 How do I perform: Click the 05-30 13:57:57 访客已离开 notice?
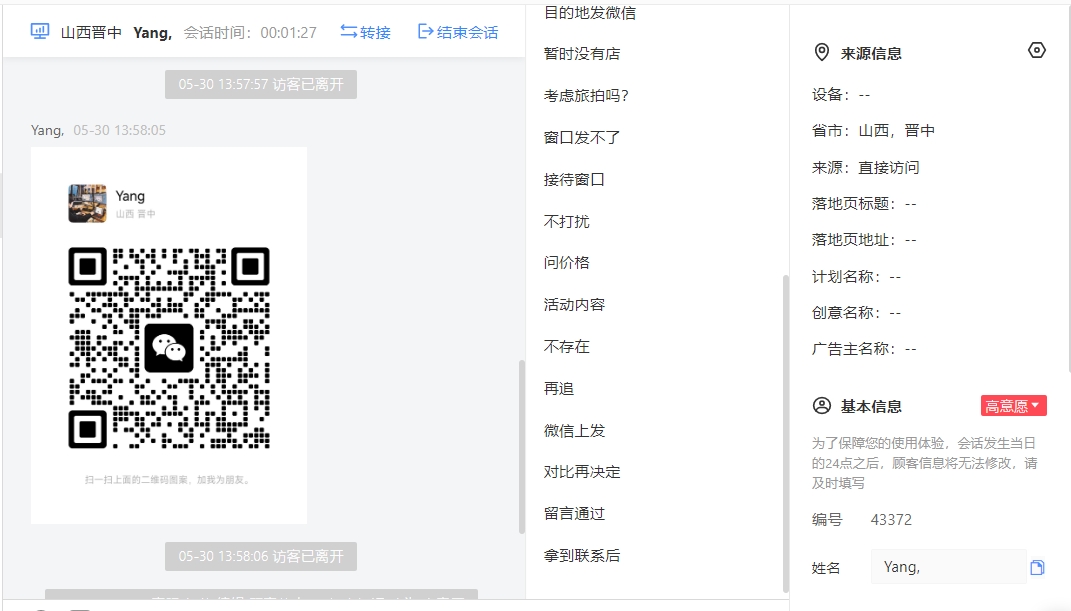pyautogui.click(x=261, y=85)
